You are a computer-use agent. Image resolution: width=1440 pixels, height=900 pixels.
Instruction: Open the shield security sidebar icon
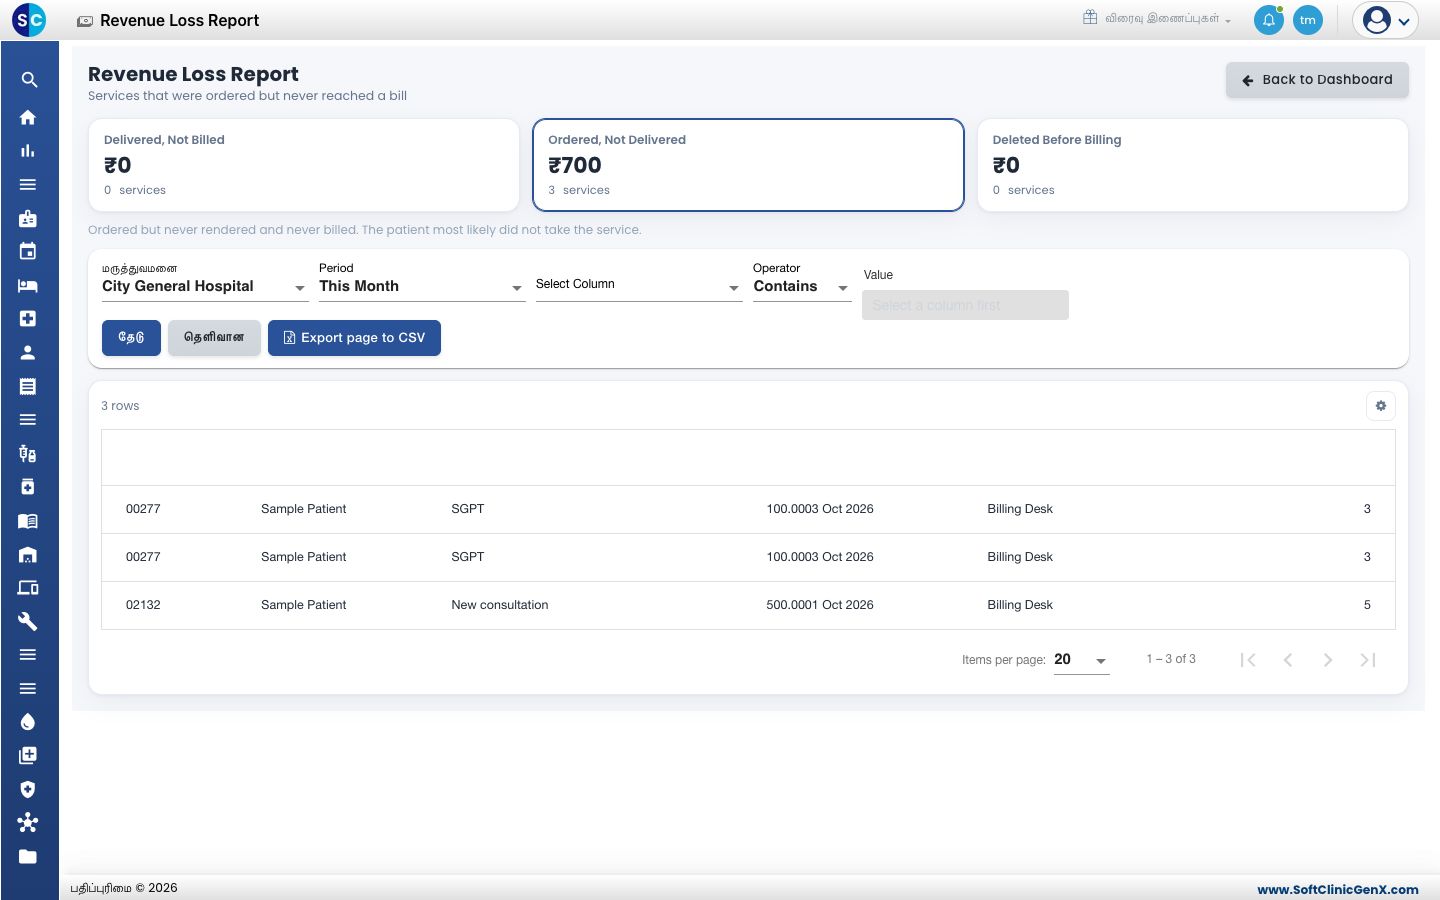coord(28,789)
